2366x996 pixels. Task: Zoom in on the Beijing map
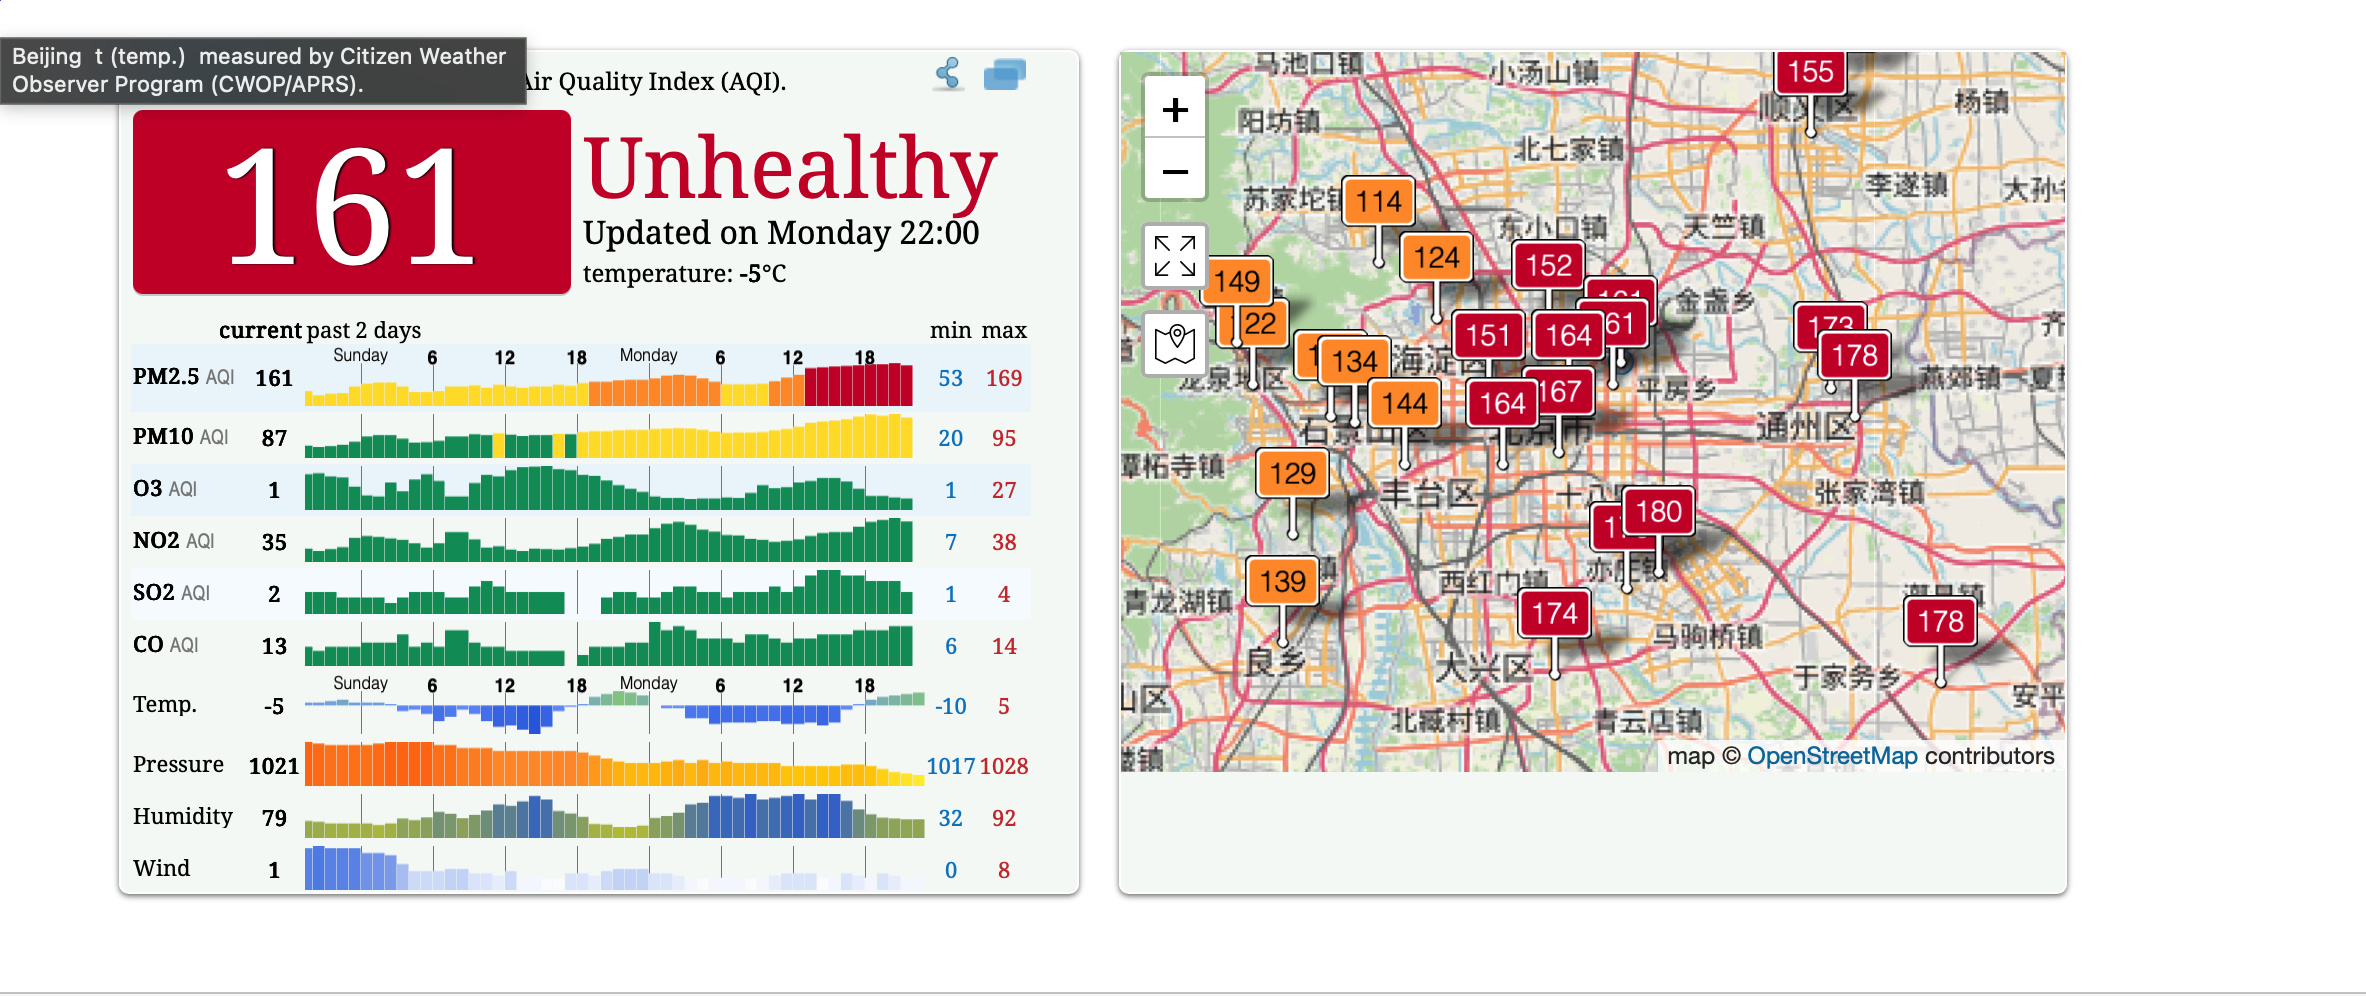click(x=1175, y=109)
